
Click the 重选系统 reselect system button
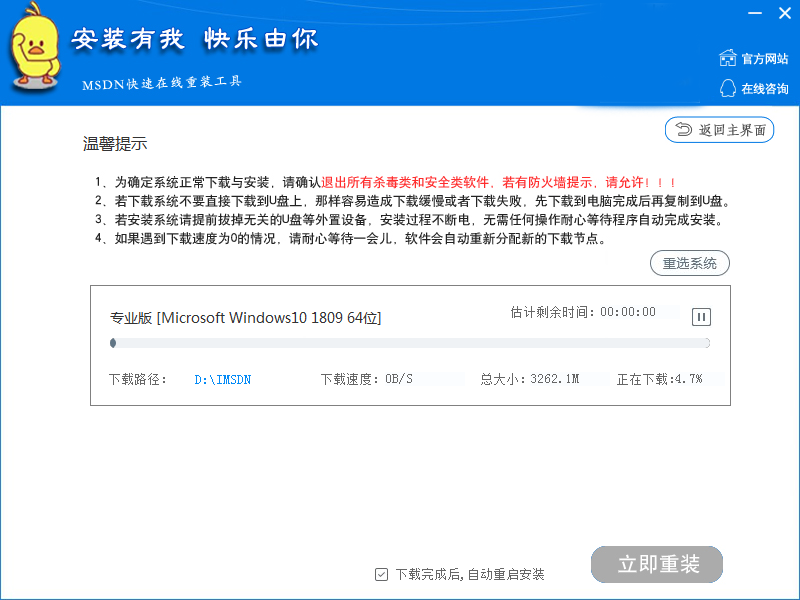click(689, 263)
